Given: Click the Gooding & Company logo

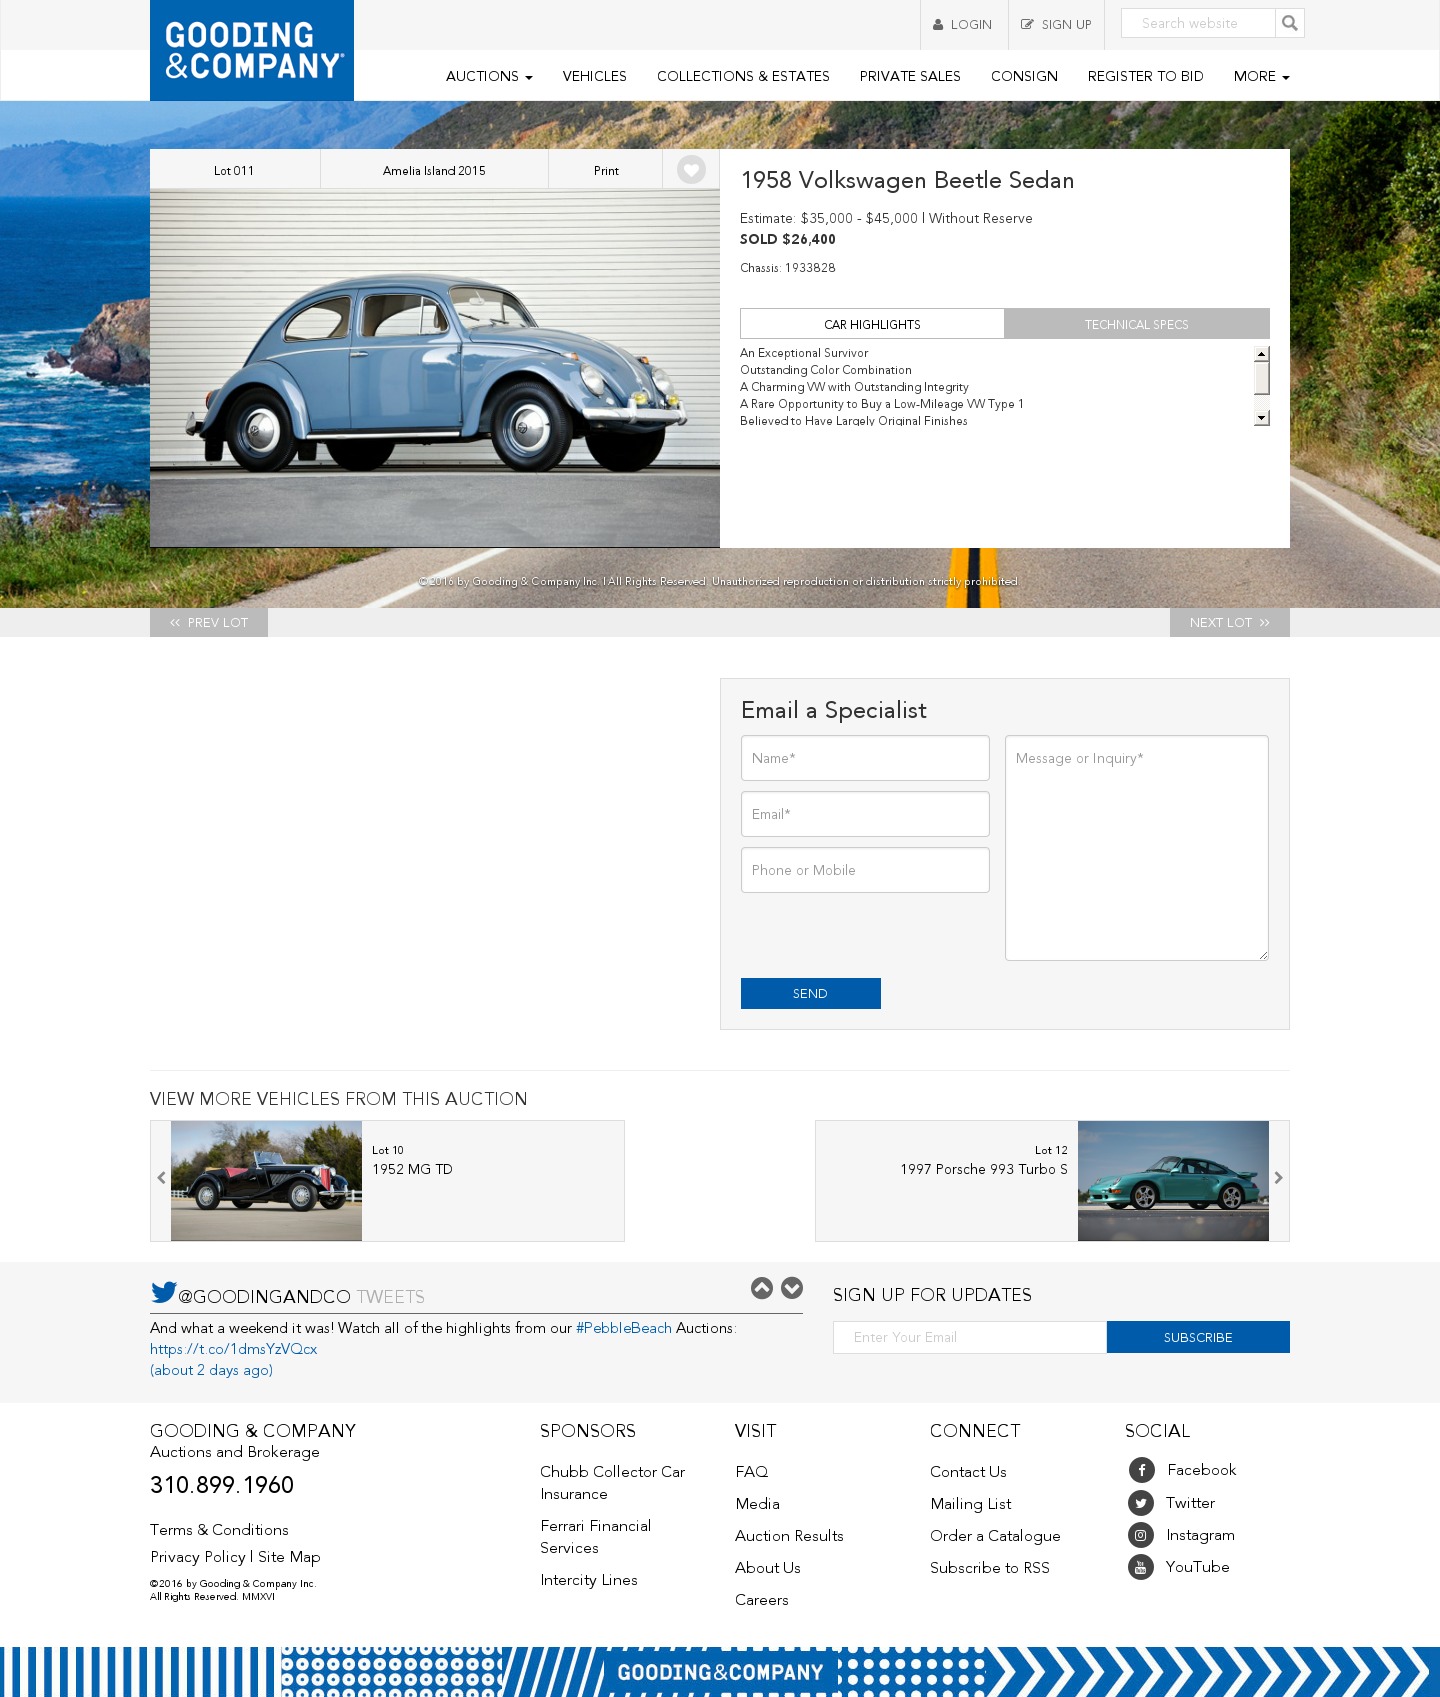Looking at the screenshot, I should tap(252, 50).
